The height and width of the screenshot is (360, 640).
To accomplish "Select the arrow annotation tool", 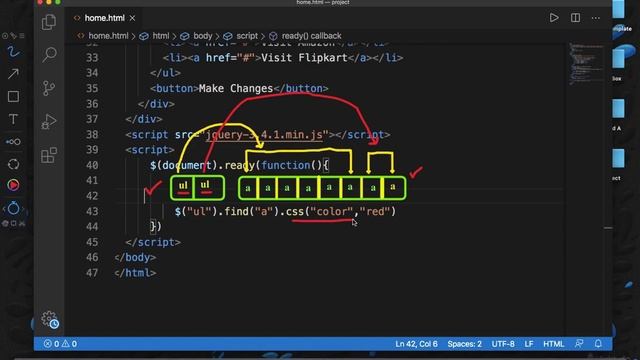I will (x=13, y=74).
